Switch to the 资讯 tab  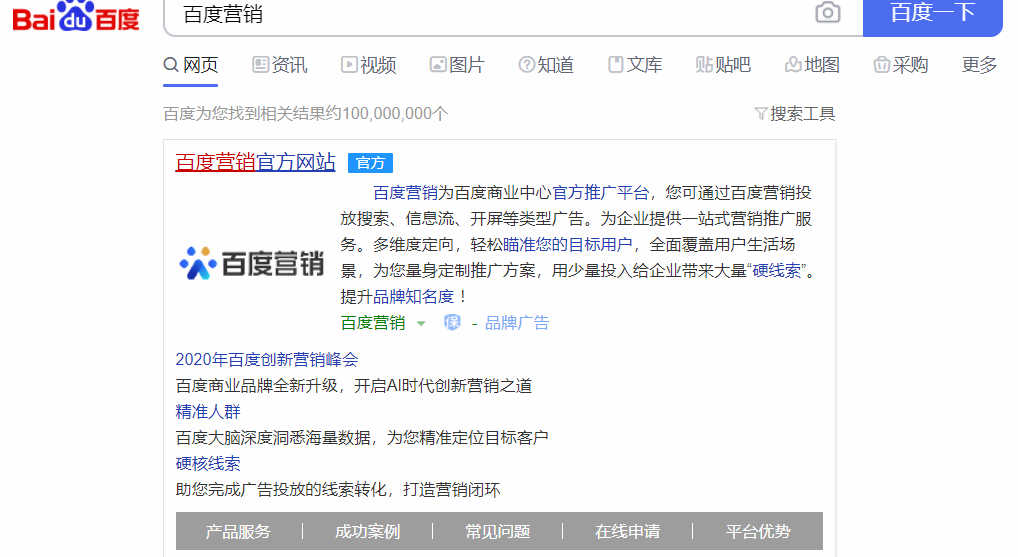(279, 65)
